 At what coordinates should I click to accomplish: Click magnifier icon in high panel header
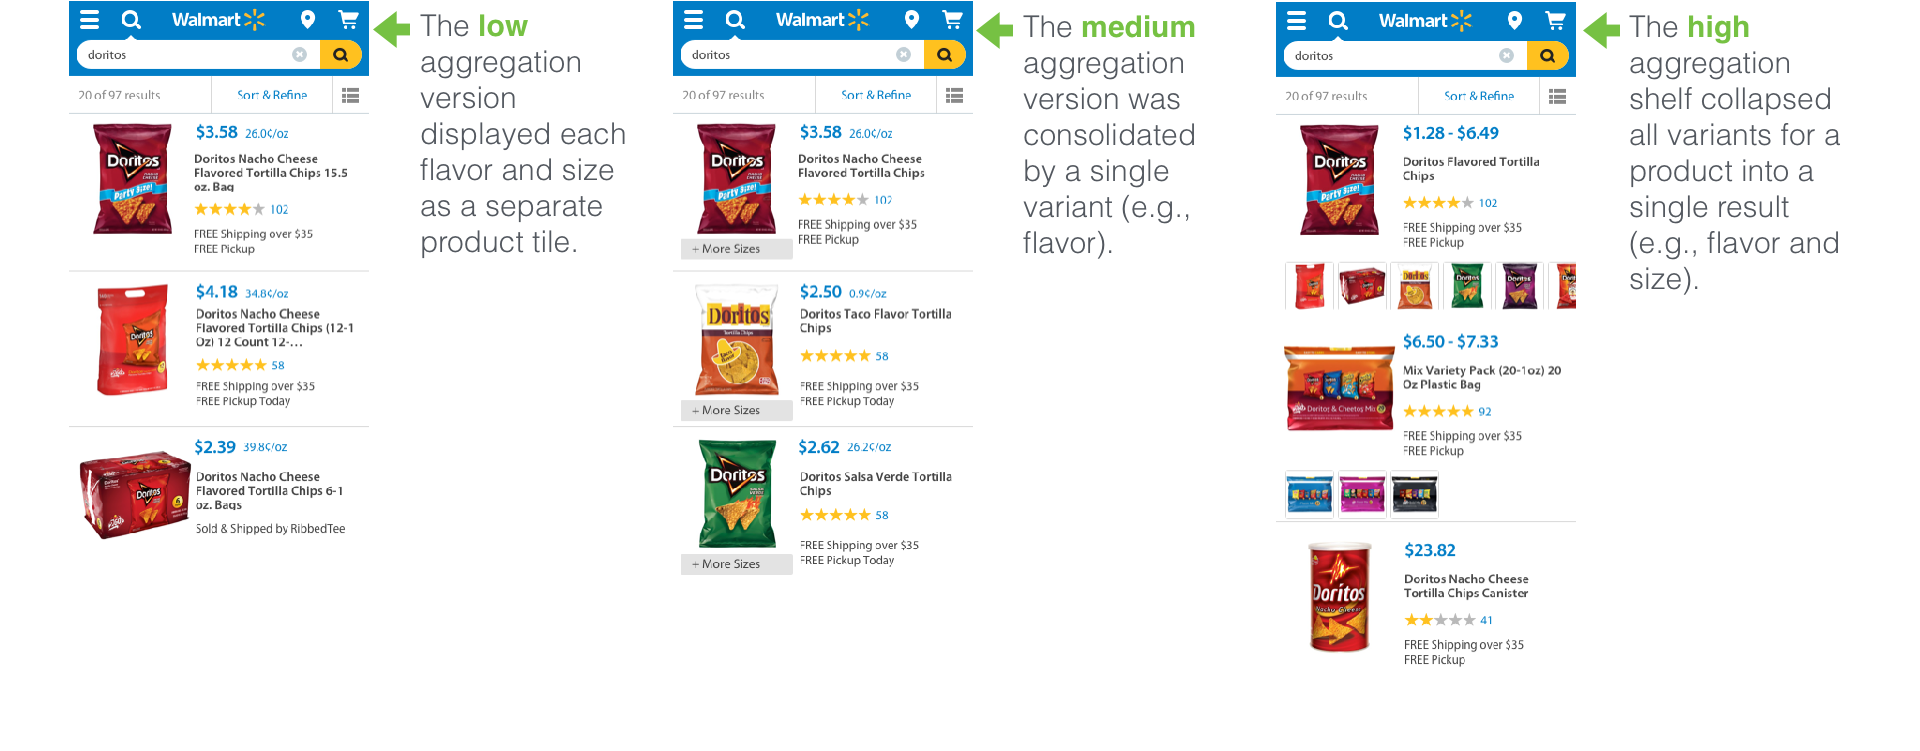(x=1338, y=21)
